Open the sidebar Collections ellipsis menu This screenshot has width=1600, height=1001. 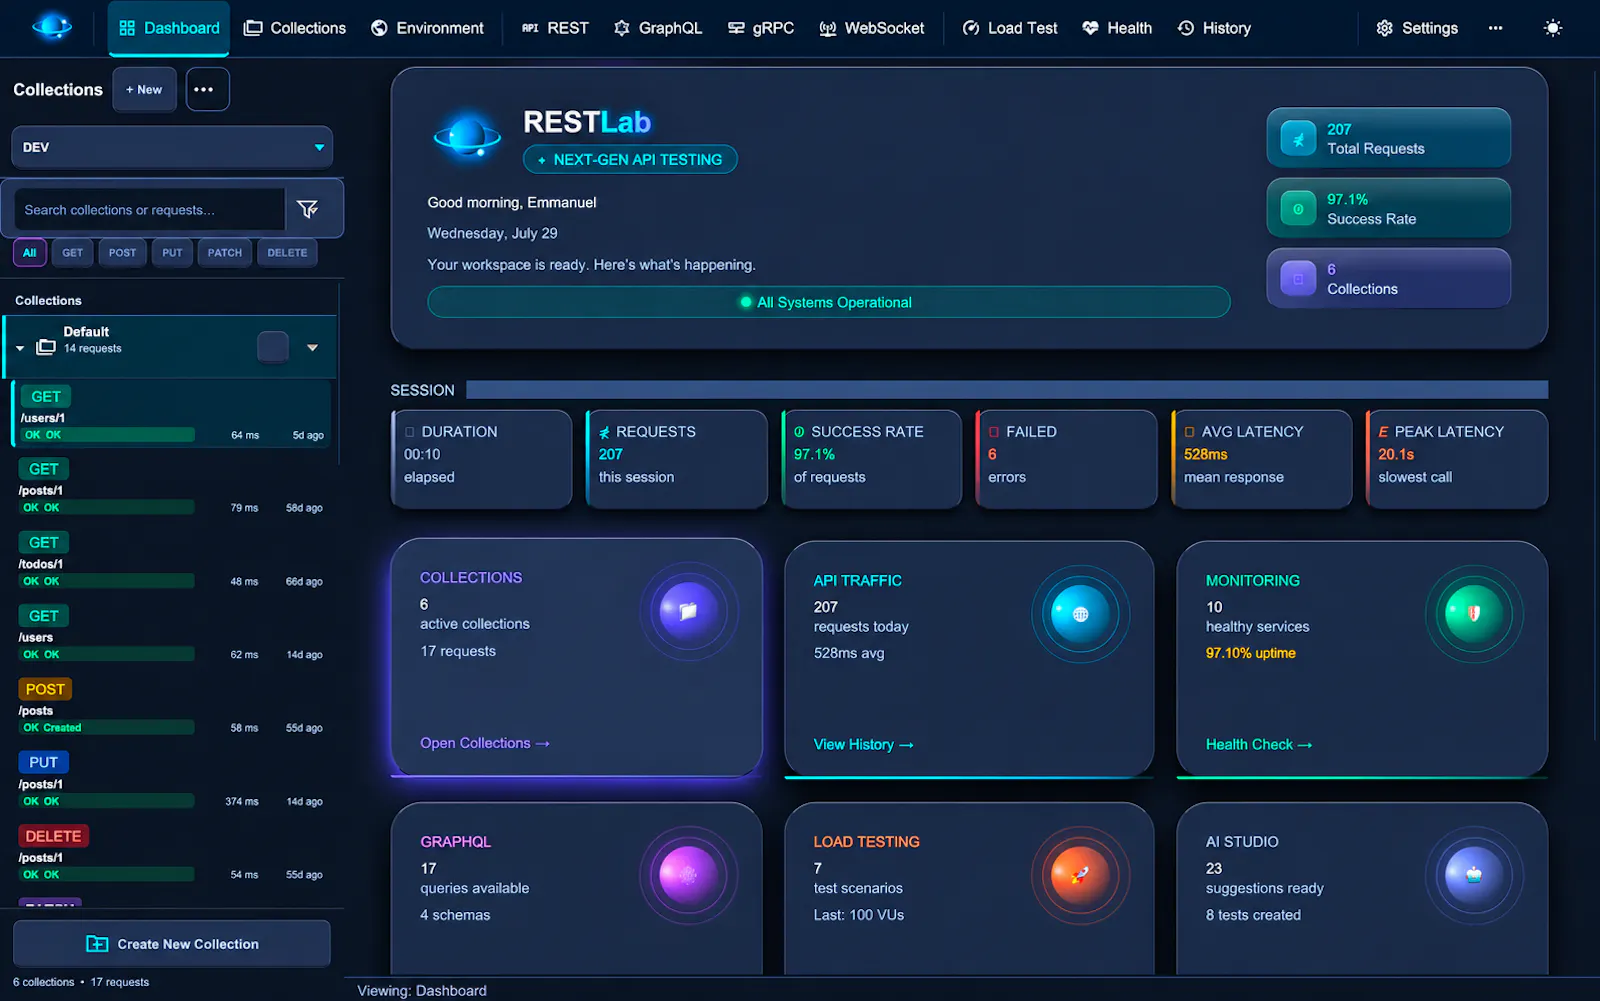point(207,89)
